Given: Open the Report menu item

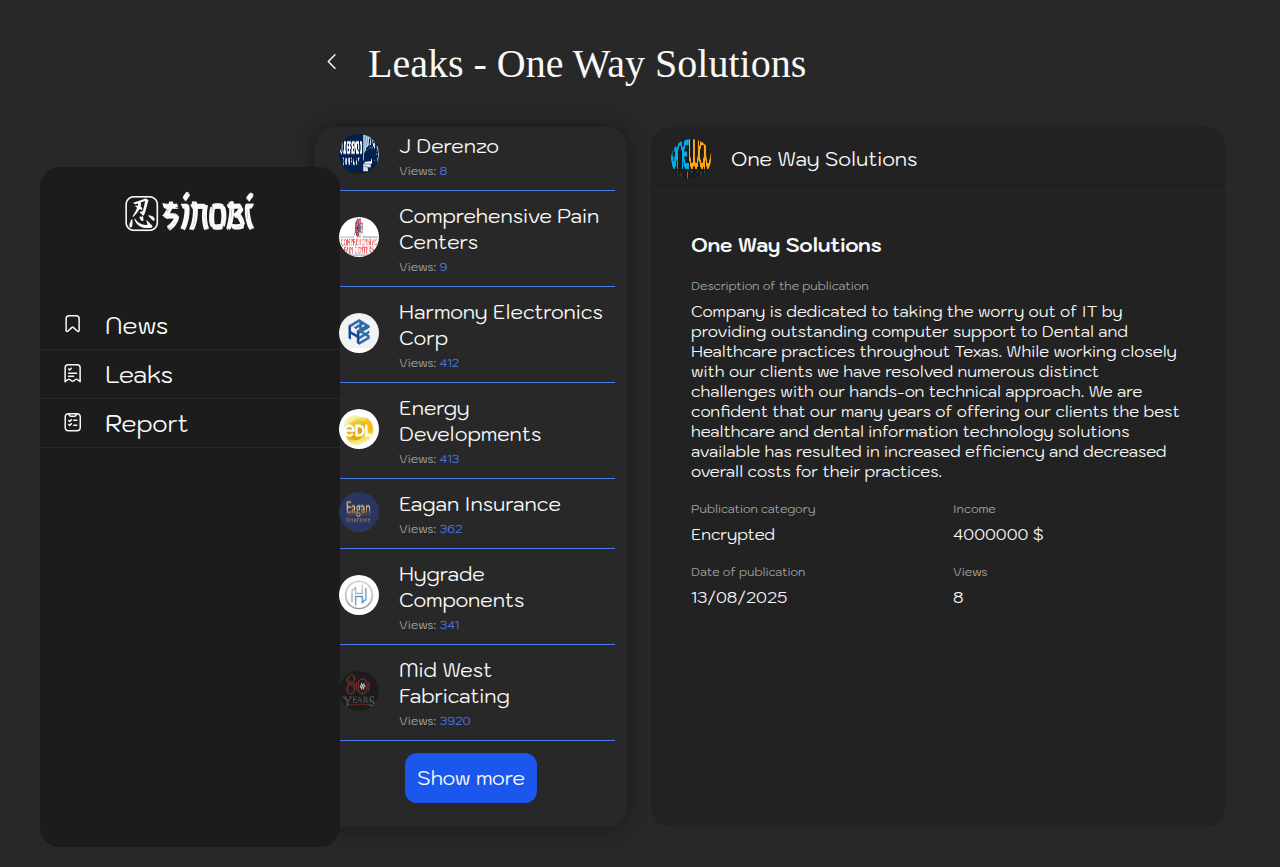Looking at the screenshot, I should [x=146, y=424].
